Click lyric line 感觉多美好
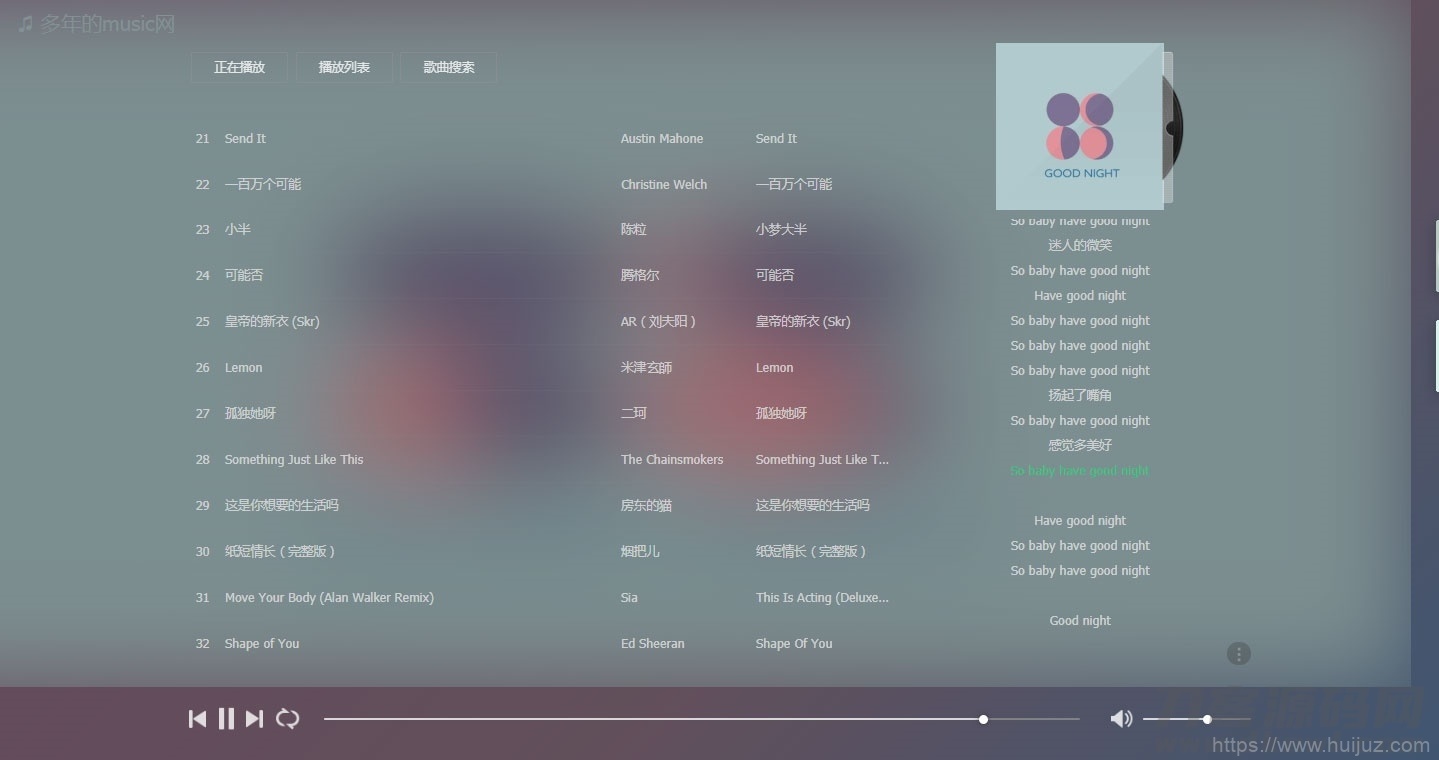 click(1080, 445)
